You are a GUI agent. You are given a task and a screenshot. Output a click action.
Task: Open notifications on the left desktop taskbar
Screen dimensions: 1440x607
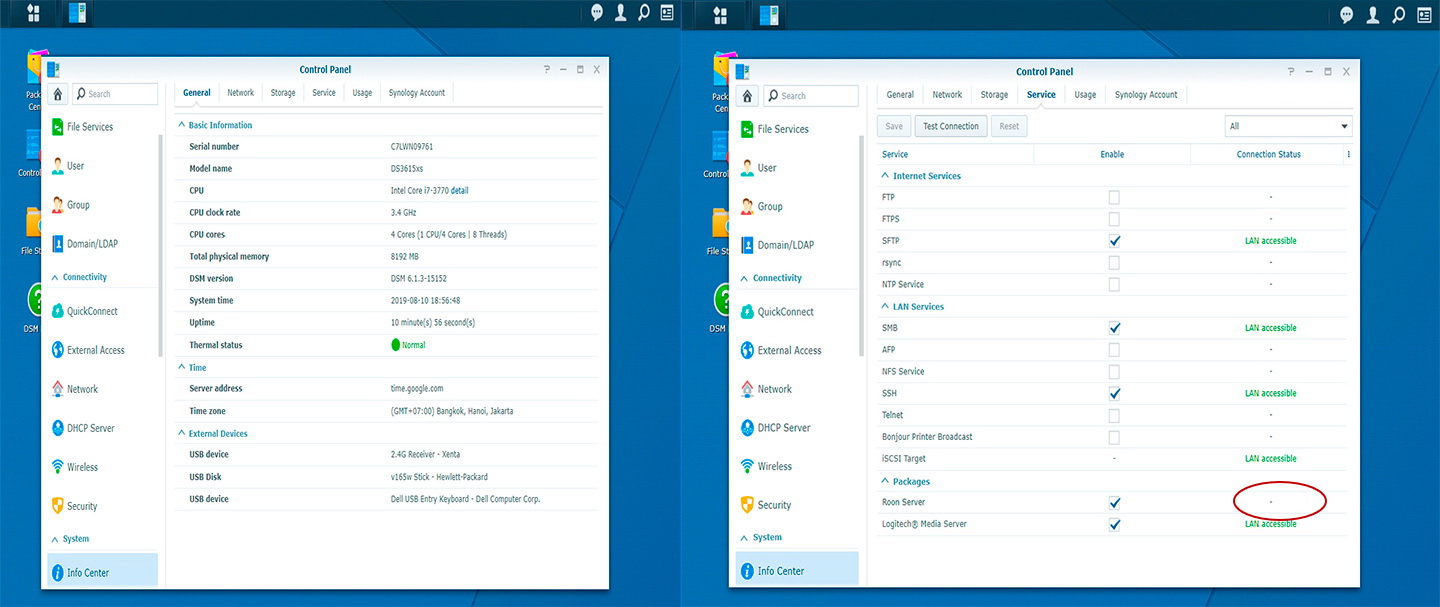[597, 13]
